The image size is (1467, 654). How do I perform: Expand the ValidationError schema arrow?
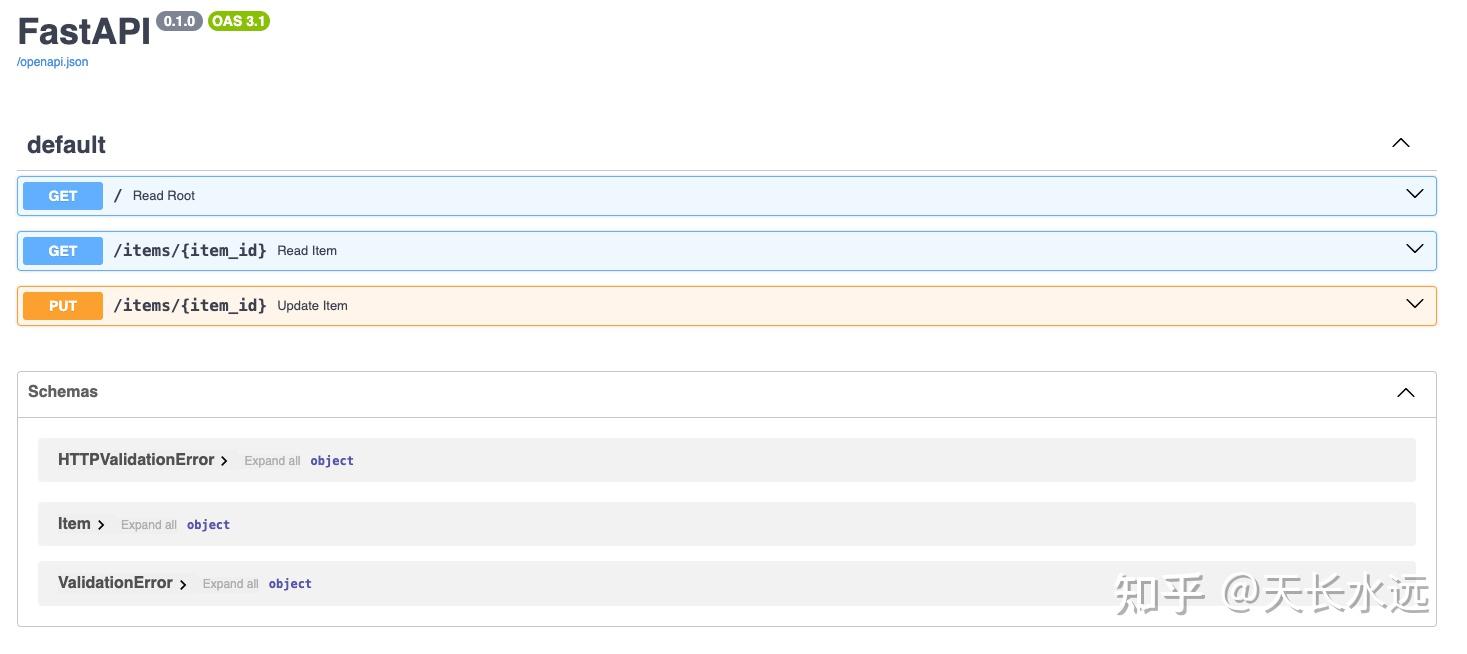(183, 584)
